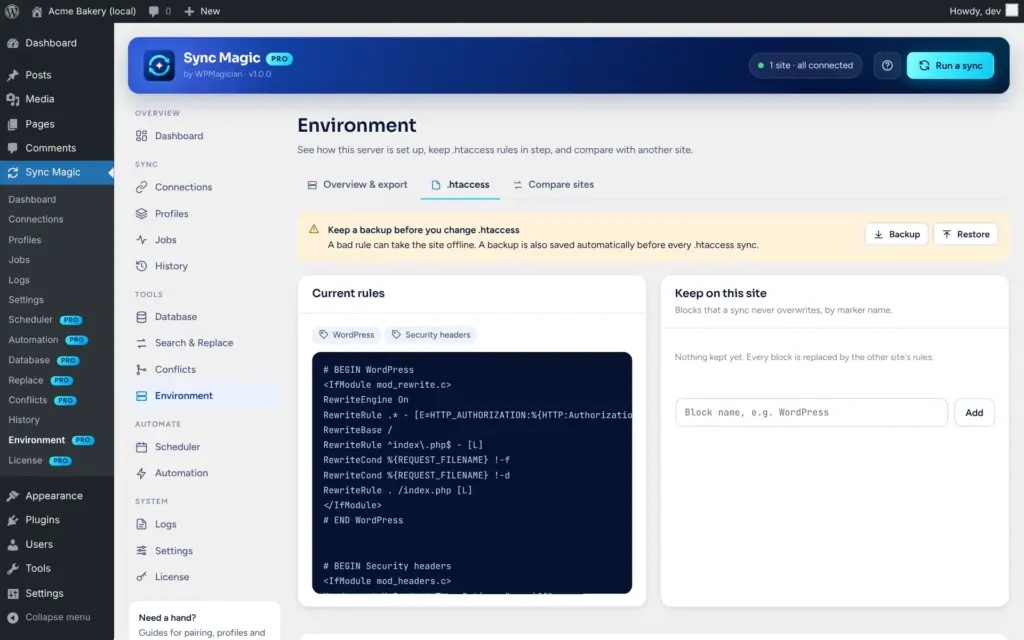Screen dimensions: 1024x640
Task: Open Automation in Automate section
Action: 204,473
